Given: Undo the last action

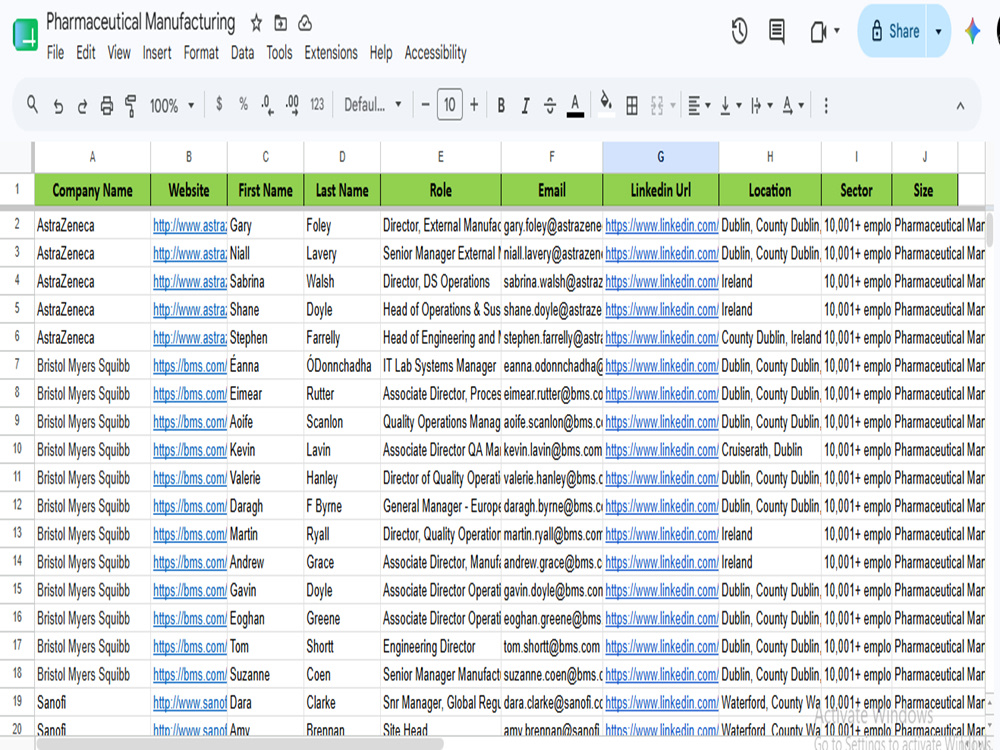Looking at the screenshot, I should [58, 106].
